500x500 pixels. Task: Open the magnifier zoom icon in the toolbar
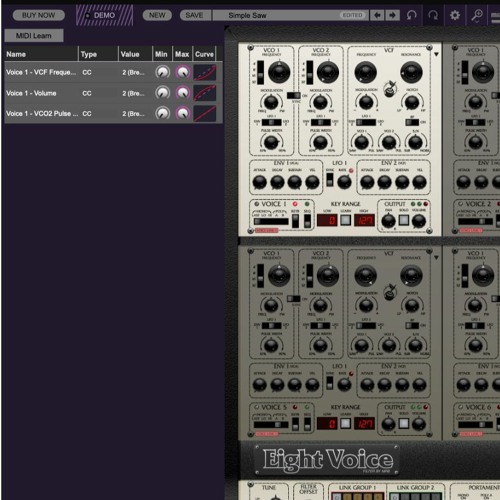pyautogui.click(x=477, y=15)
